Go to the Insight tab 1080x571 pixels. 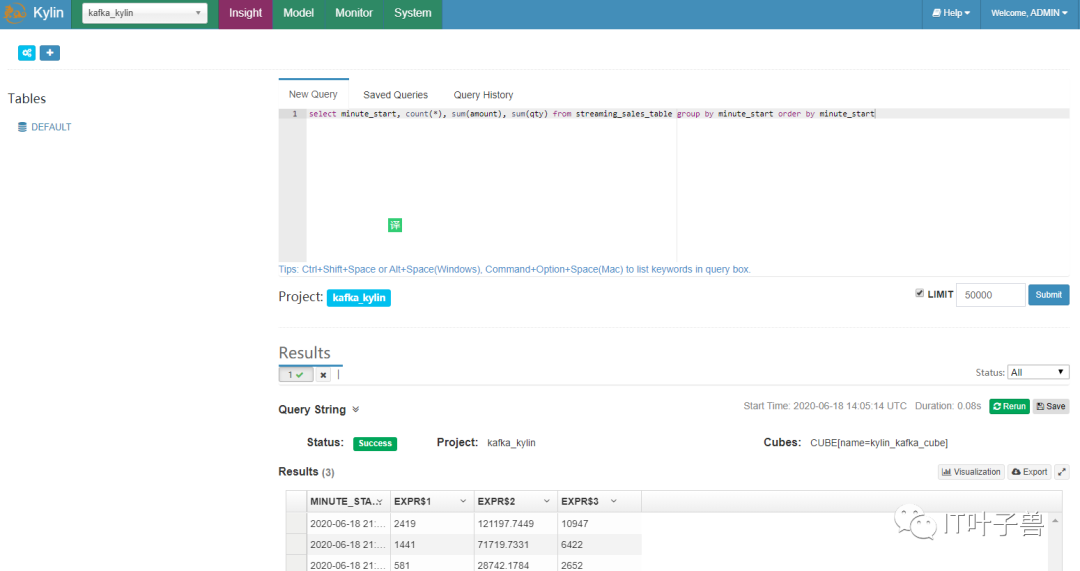click(x=245, y=13)
